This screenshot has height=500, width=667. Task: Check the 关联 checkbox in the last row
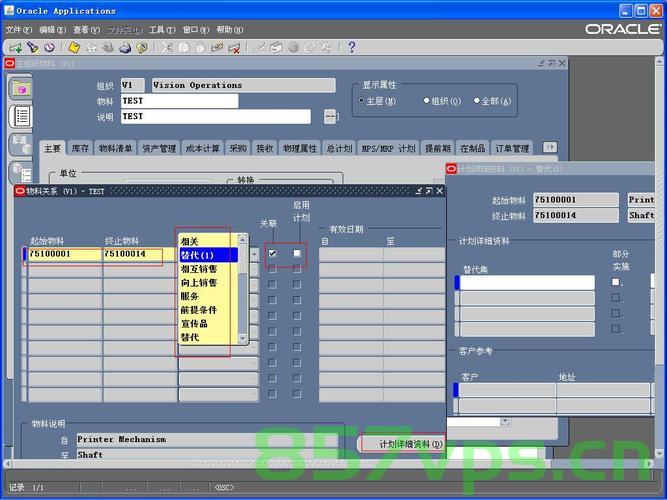click(x=272, y=394)
